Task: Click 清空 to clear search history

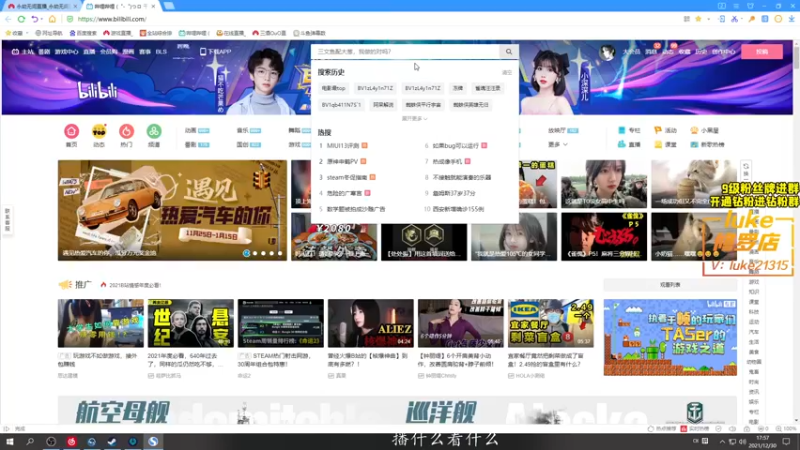Action: [x=506, y=72]
